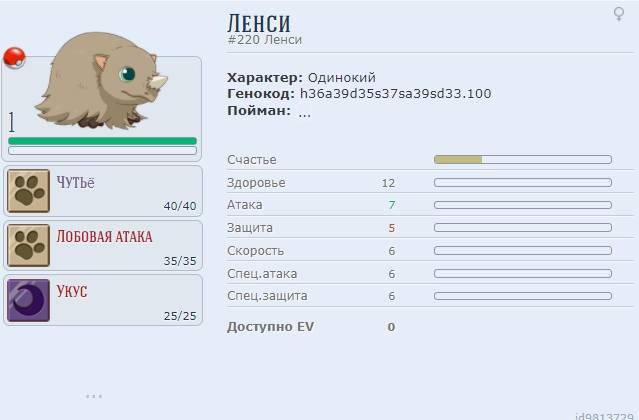Click the '25/25' PP of Укус
Viewport: 639px width, 420px height.
(x=180, y=316)
